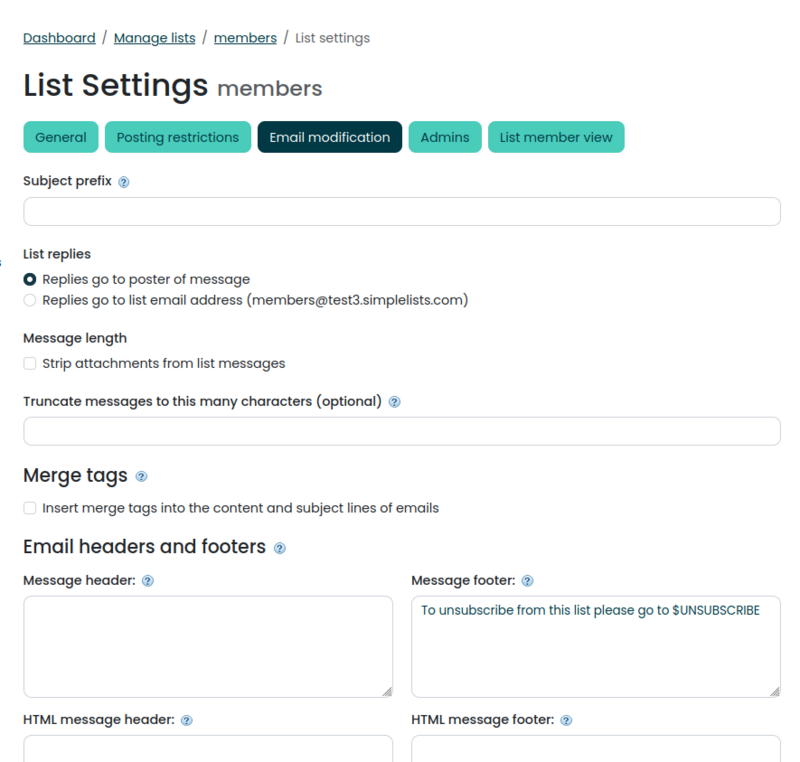
Task: Open help for Message footer
Action: tap(527, 580)
